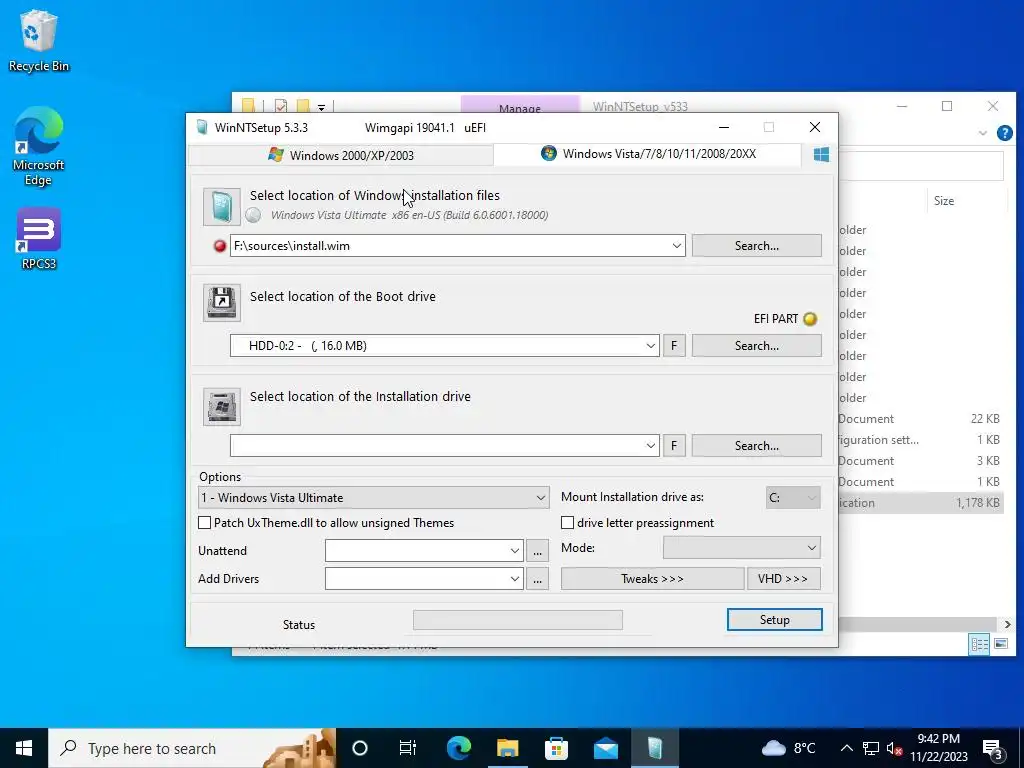
Task: Select the RPCS3 desktop shortcut
Action: (39, 239)
